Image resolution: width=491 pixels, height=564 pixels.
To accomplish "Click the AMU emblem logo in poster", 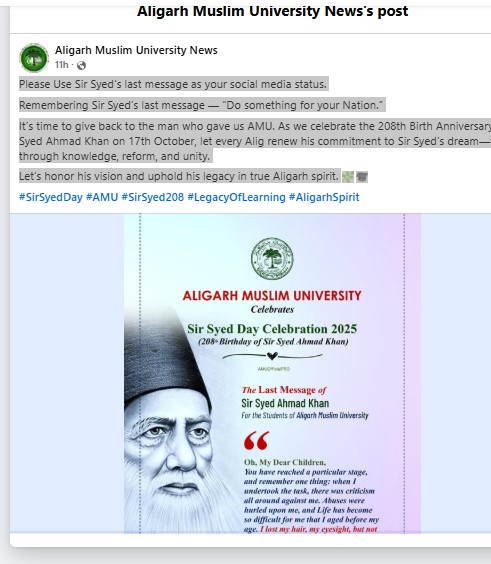I will coord(272,259).
